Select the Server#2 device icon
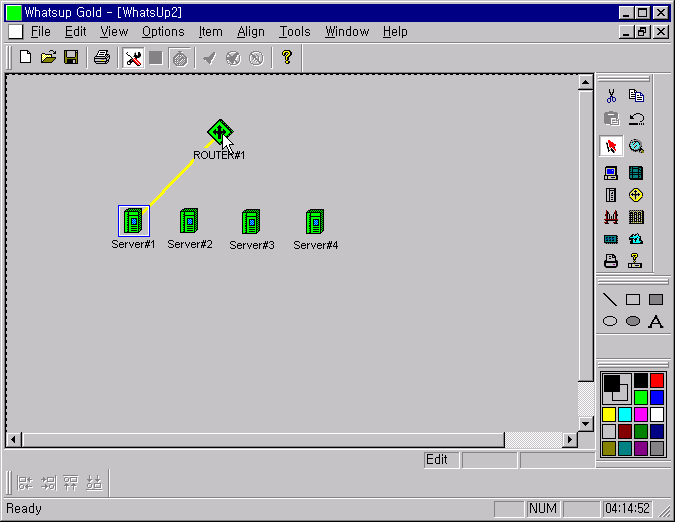Screen dimensions: 675x522 [x=189, y=221]
